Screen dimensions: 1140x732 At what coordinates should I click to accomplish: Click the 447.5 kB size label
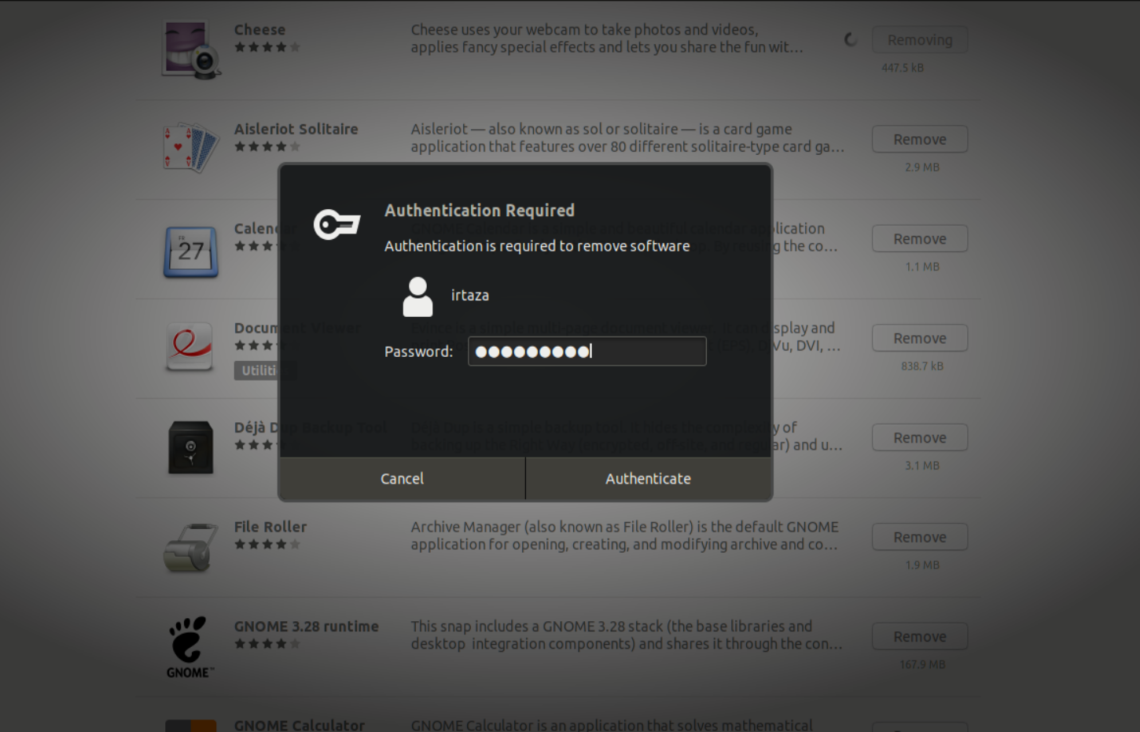click(902, 68)
